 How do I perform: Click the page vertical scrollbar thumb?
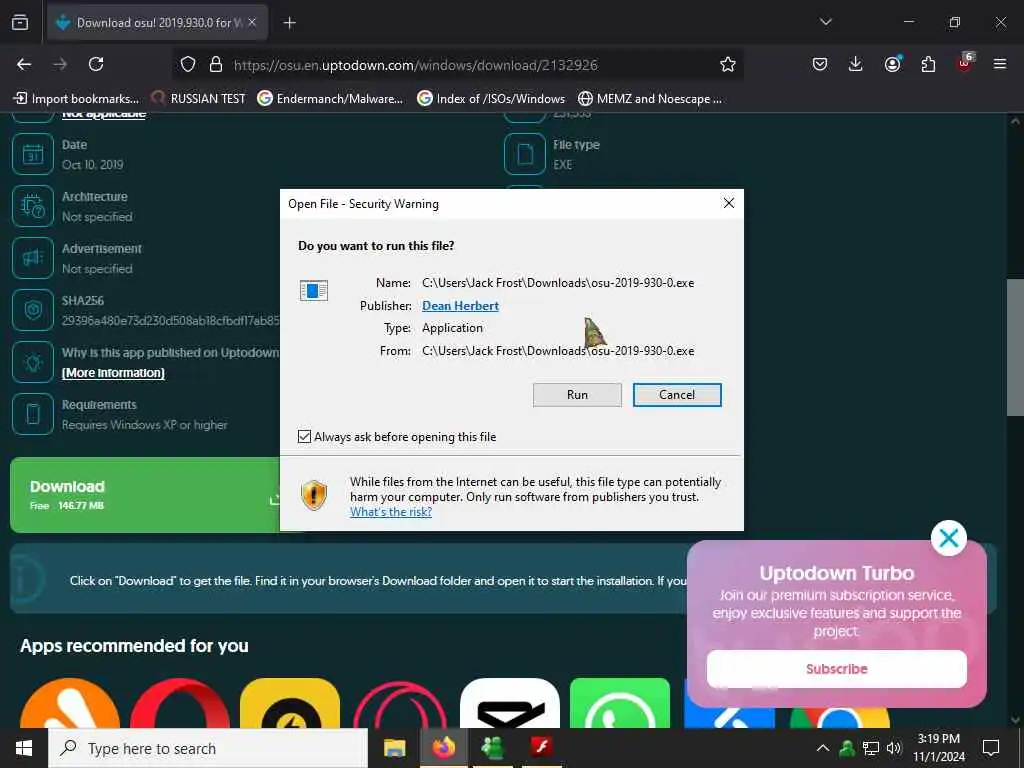tap(1014, 347)
